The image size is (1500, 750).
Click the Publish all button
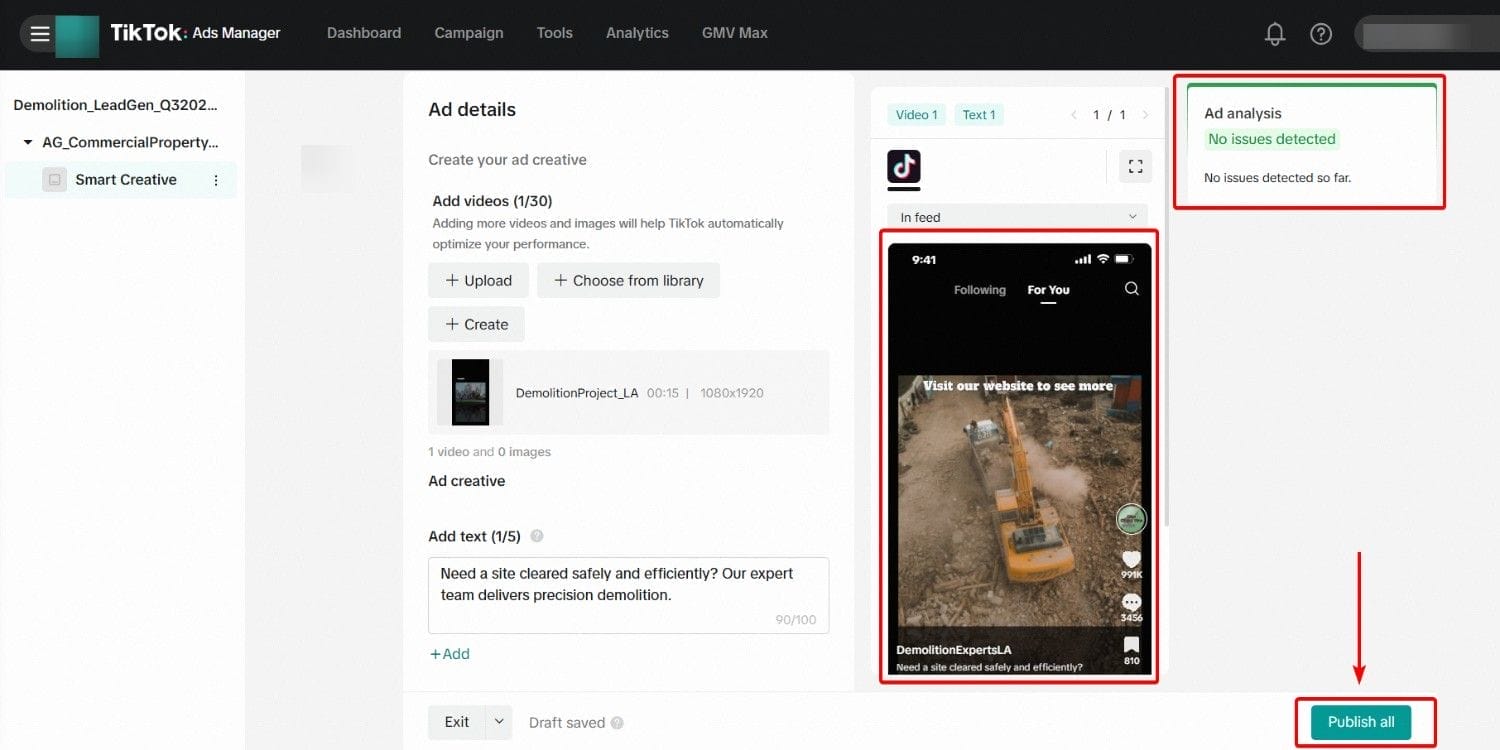1361,722
